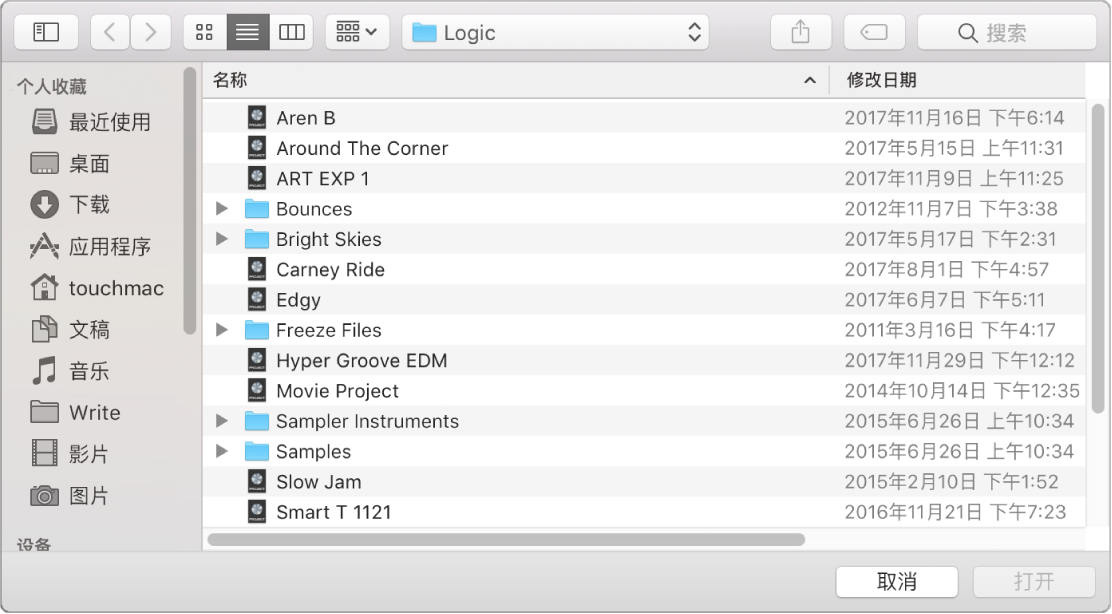Click the horizontal scrollbar at bottom
Image resolution: width=1112 pixels, height=614 pixels.
tap(506, 539)
